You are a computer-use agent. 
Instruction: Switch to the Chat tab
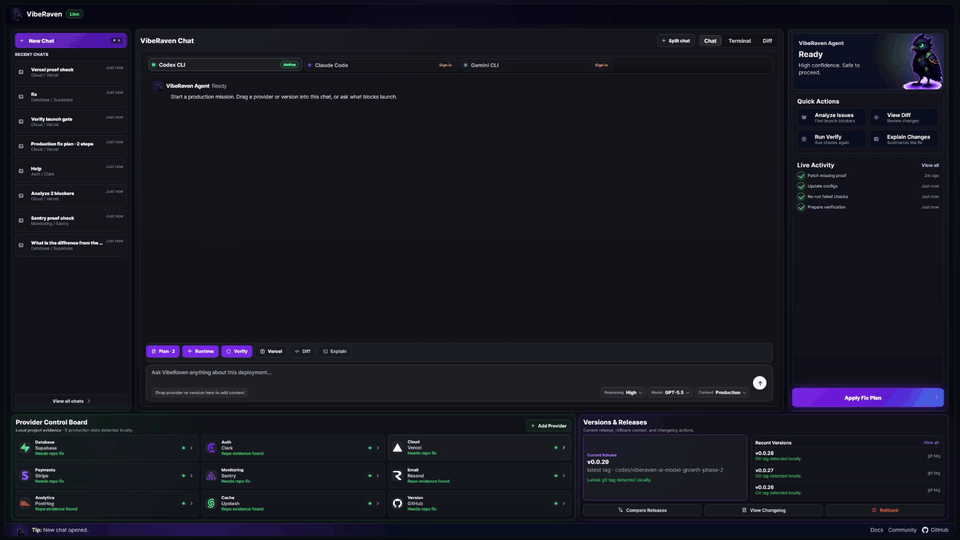point(710,41)
